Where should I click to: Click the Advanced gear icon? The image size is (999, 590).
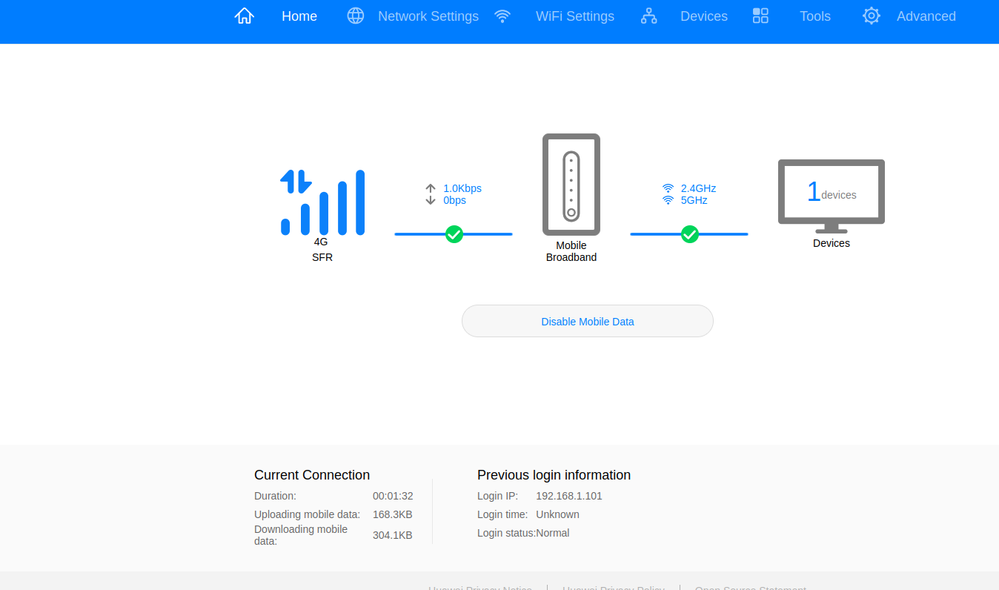coord(871,16)
